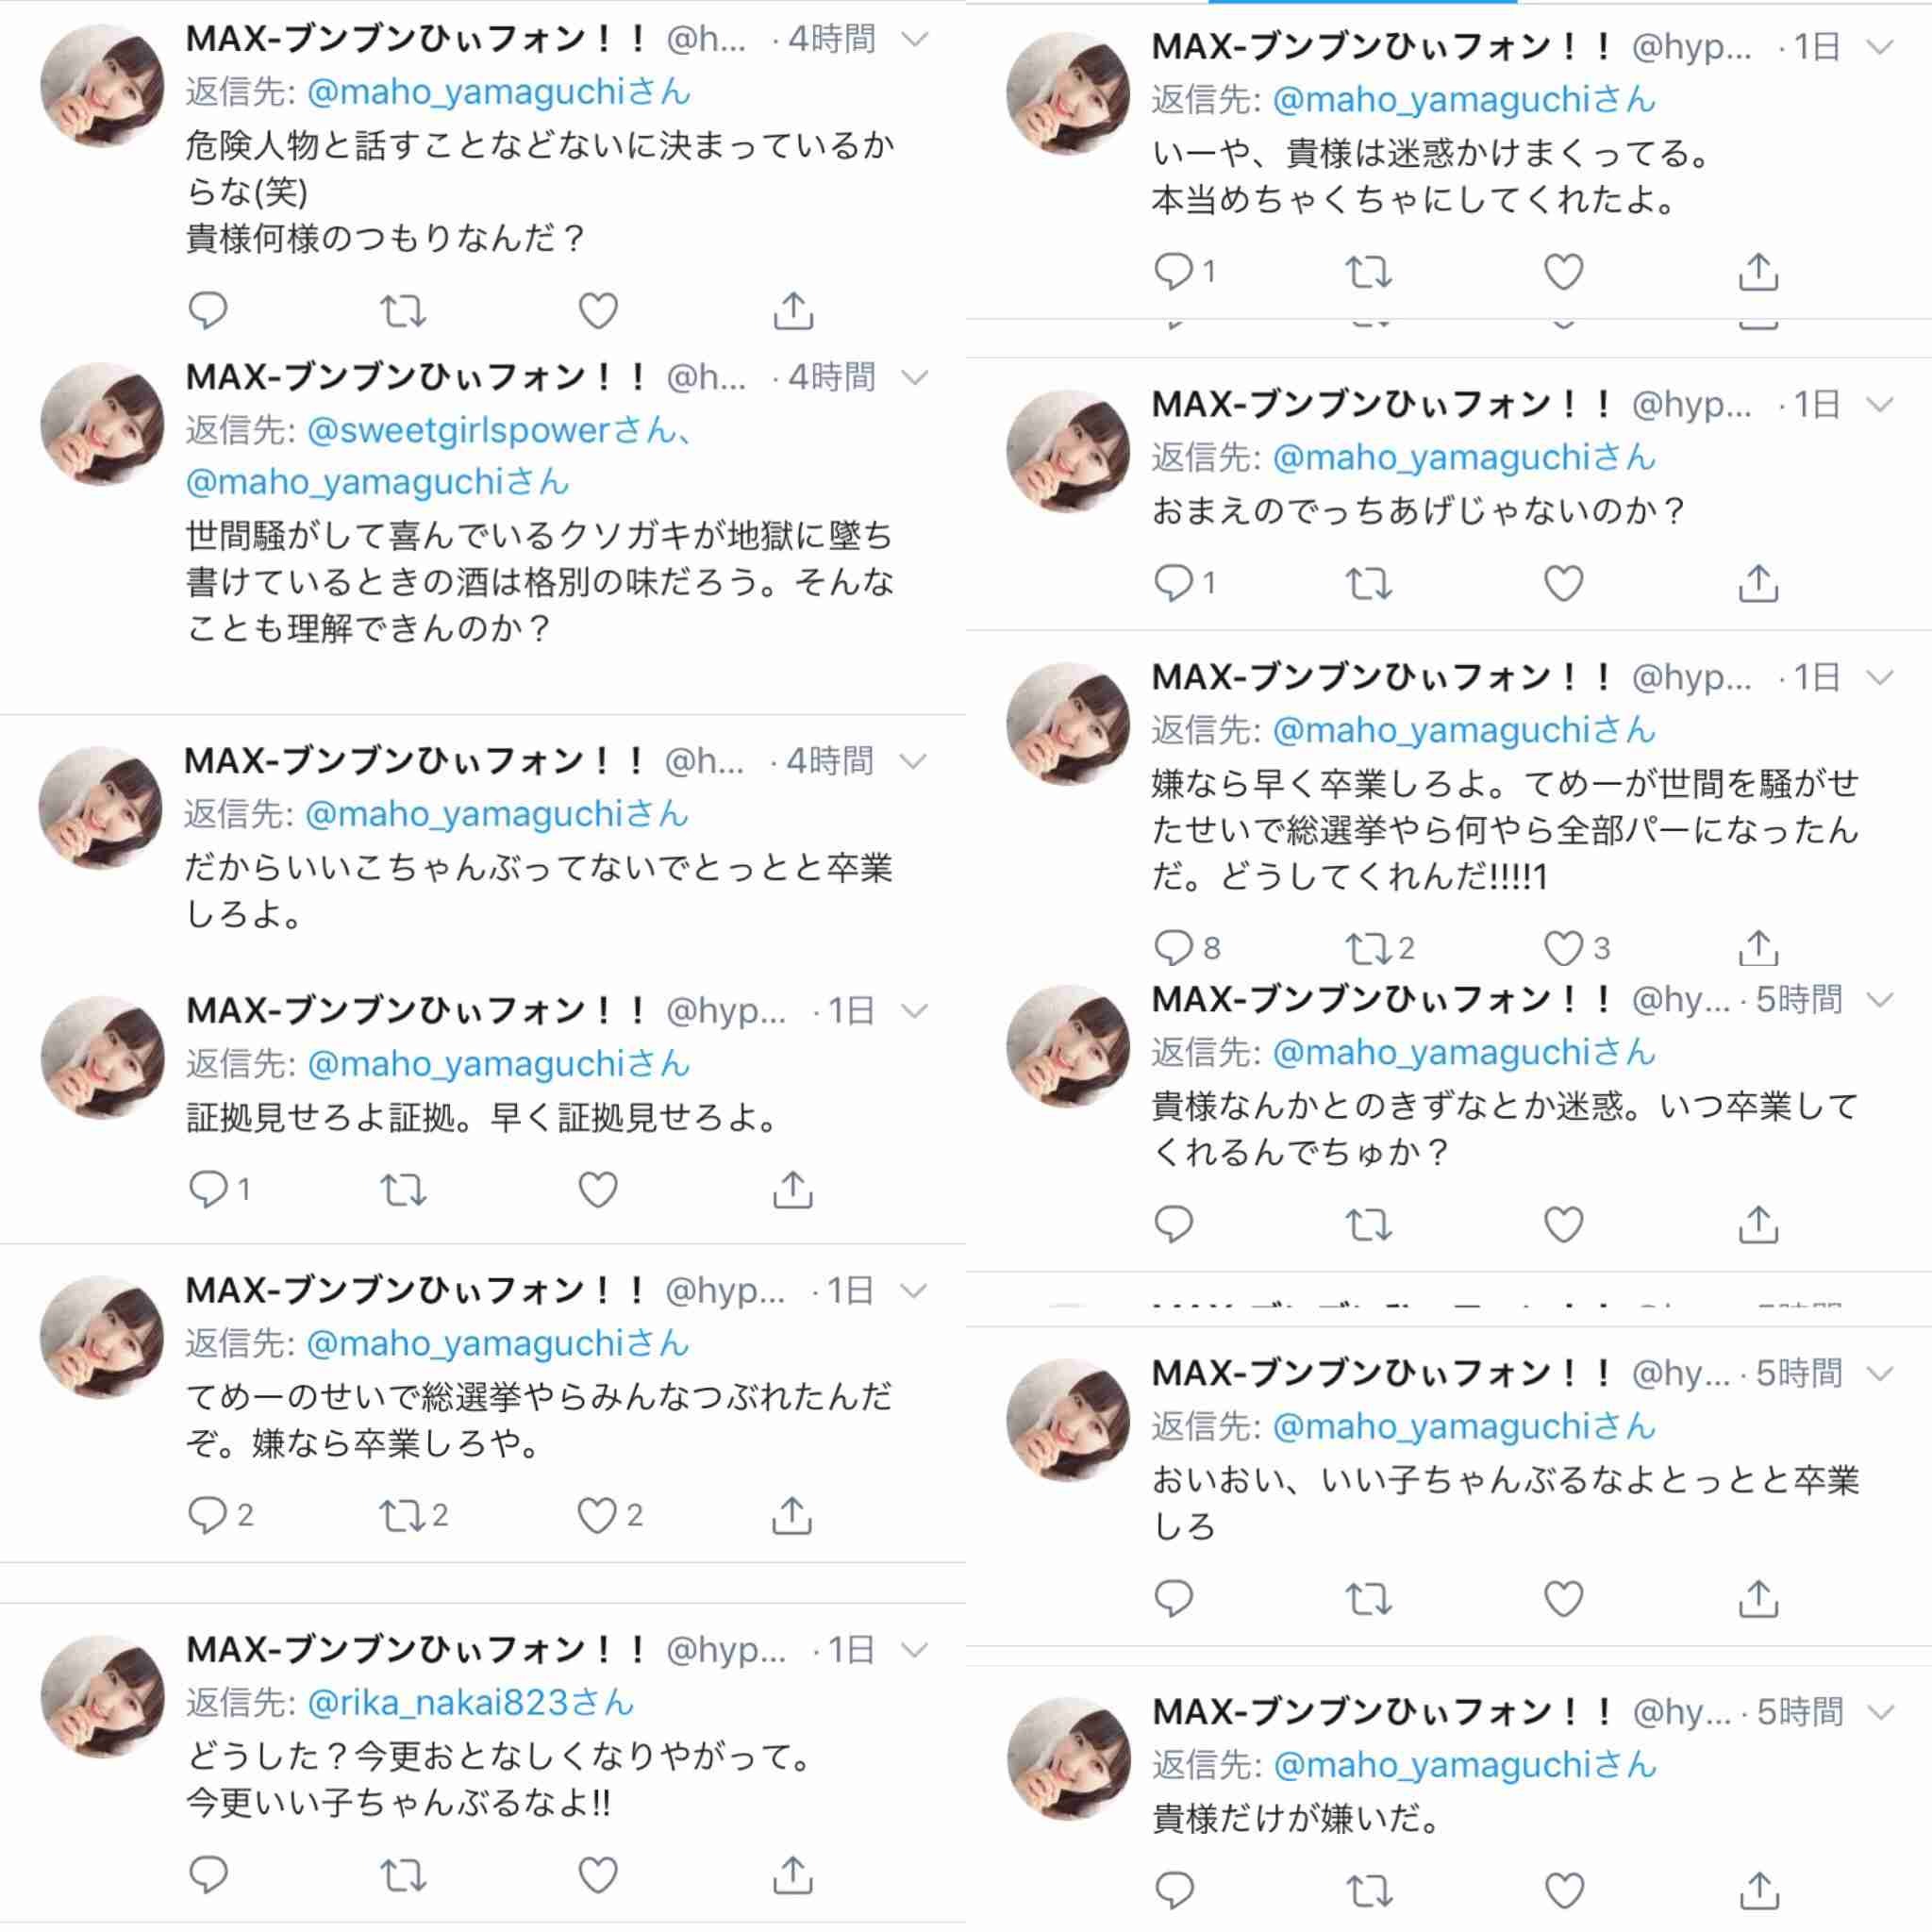The height and width of the screenshot is (1932, 1932).
Task: Share the tweet いーや、貴様は迷惑かけまくってる
Action: (1758, 271)
